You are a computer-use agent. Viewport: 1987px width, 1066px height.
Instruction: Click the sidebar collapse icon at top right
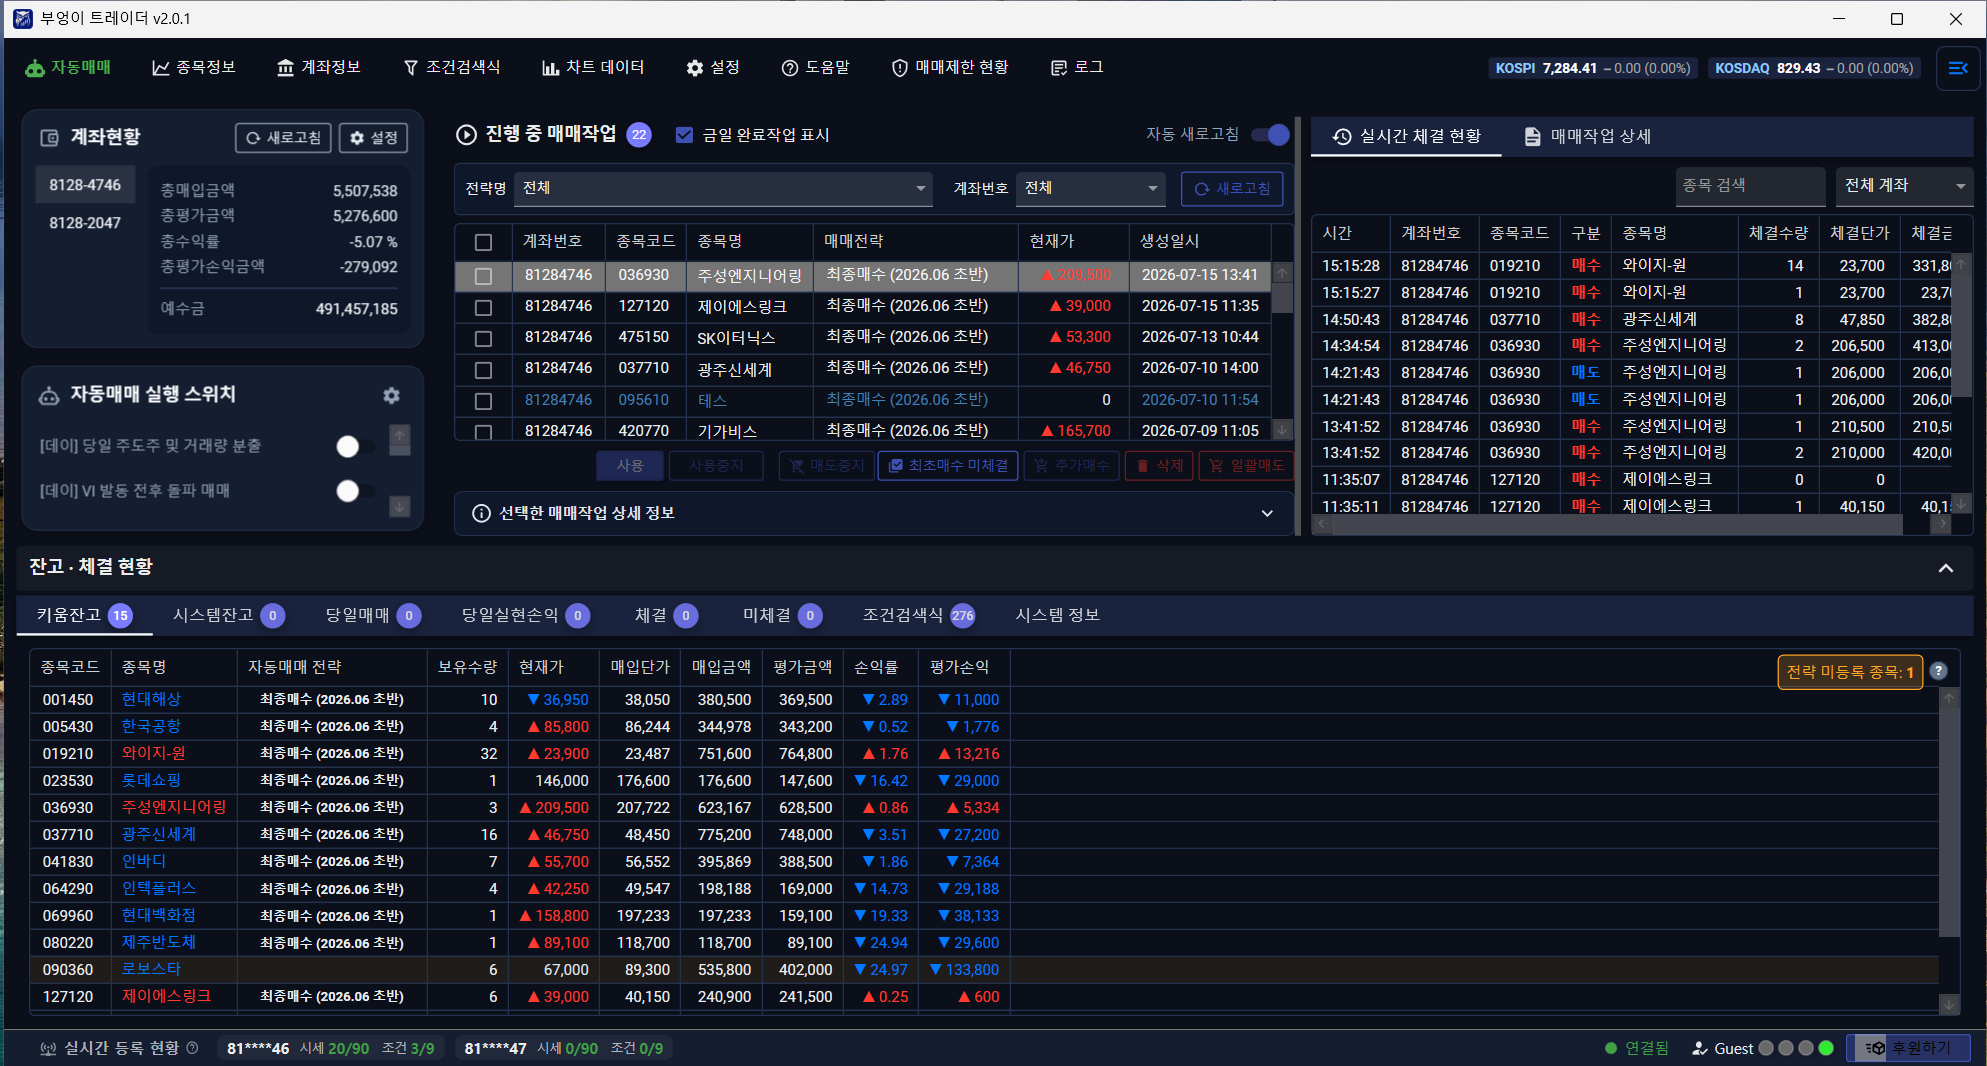[1958, 68]
